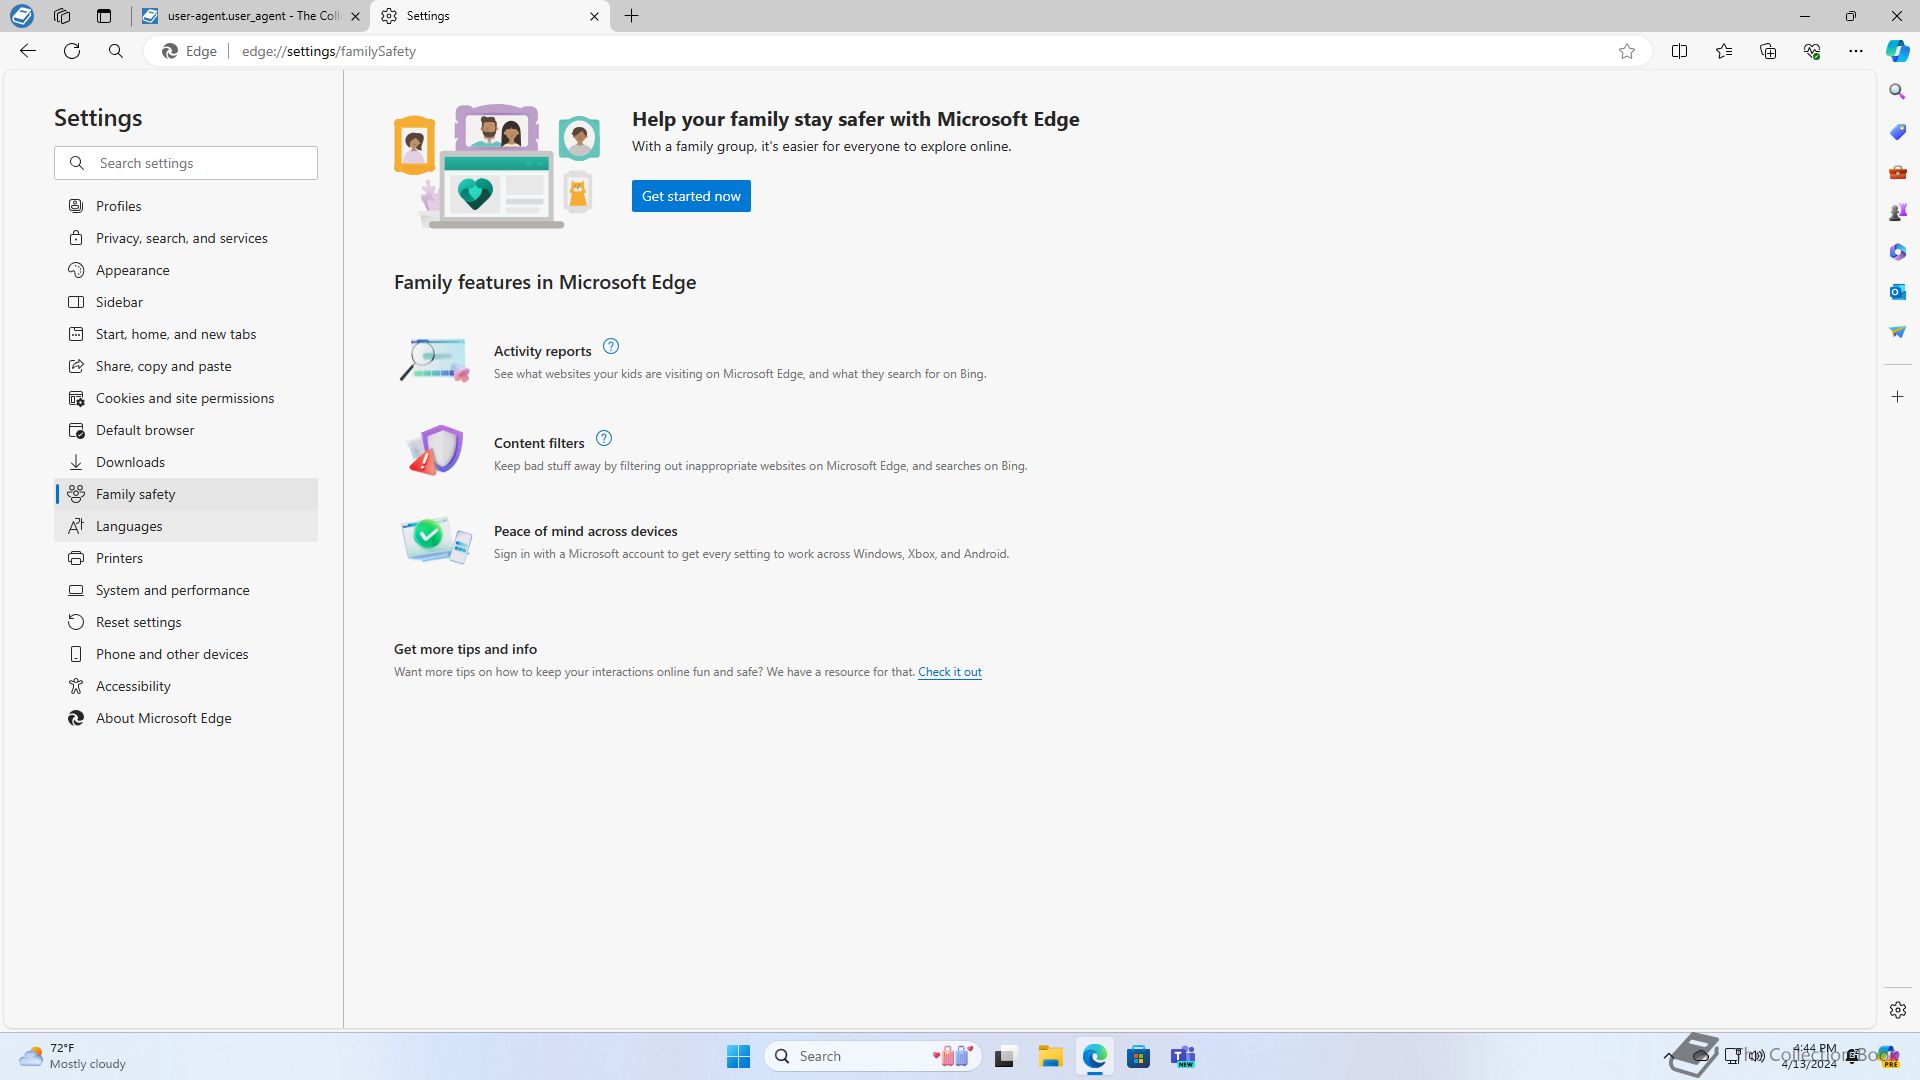
Task: Open the sidebar Shopping tag icon
Action: point(1898,132)
